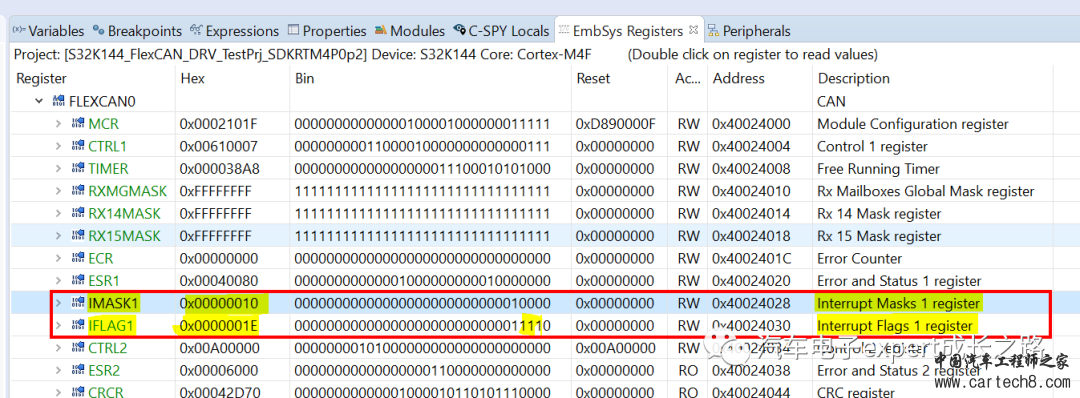The width and height of the screenshot is (1080, 398).
Task: Click the FLEXCAN0 peripheral icon
Action: click(59, 101)
